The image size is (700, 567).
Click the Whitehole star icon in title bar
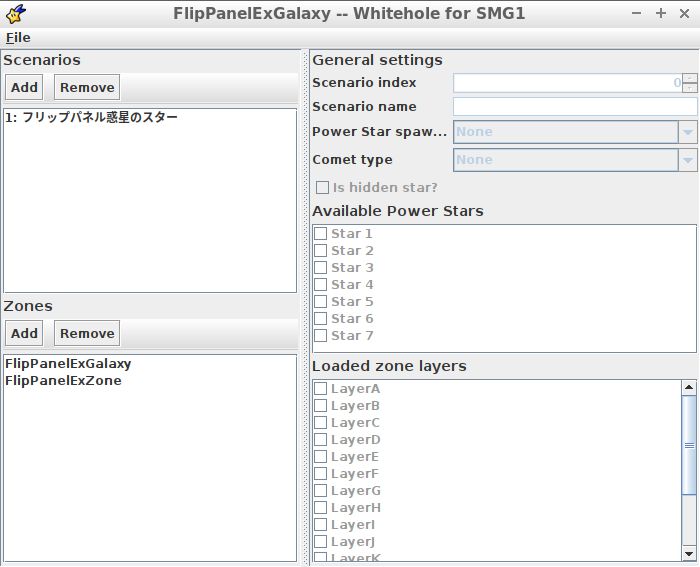[x=16, y=14]
